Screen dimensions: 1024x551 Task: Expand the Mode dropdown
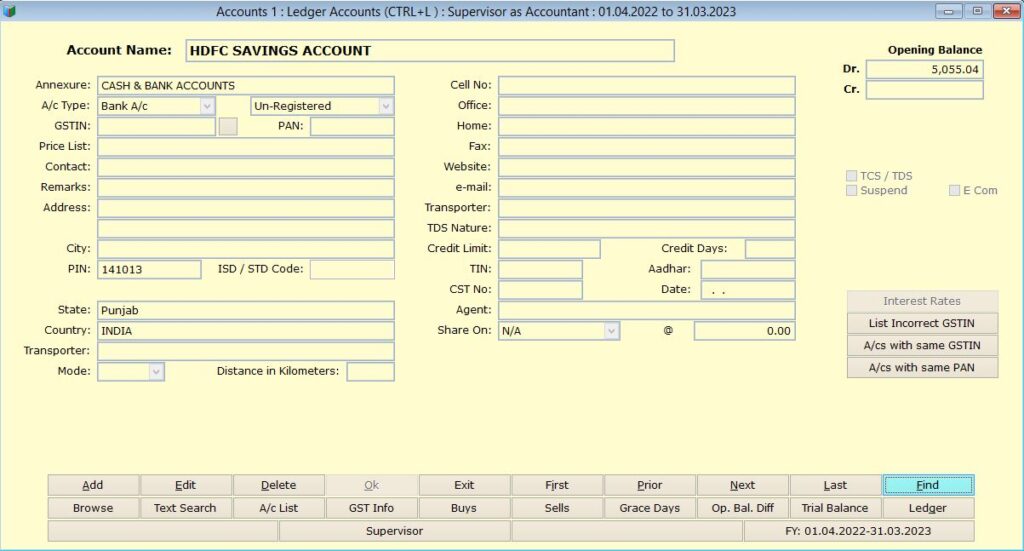tap(156, 371)
